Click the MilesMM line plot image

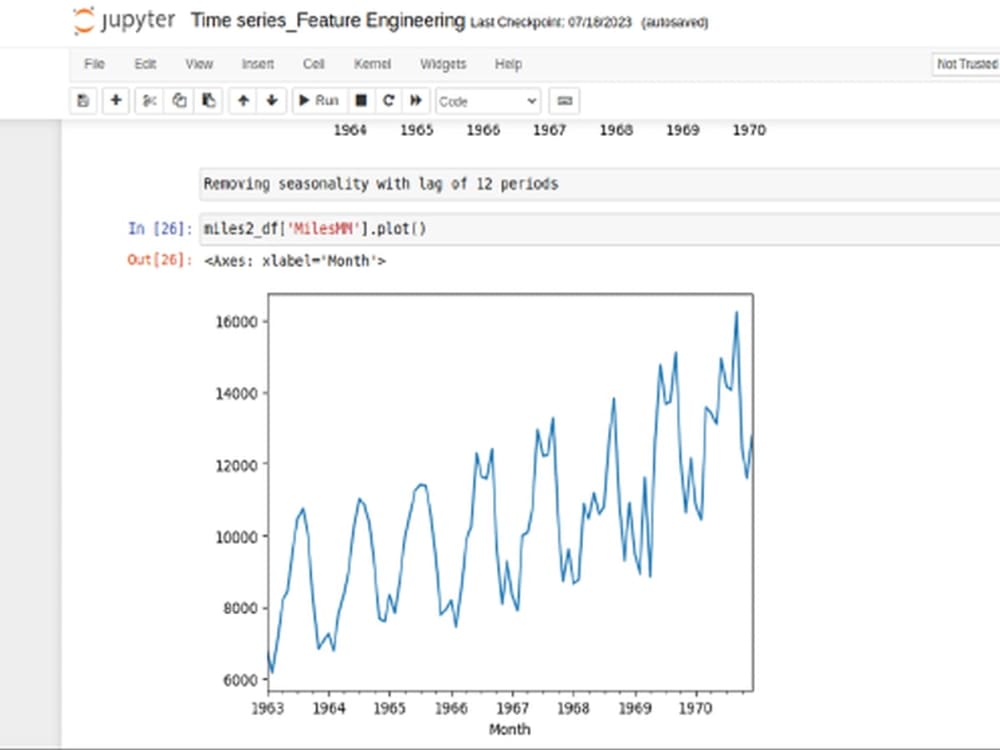[x=485, y=514]
